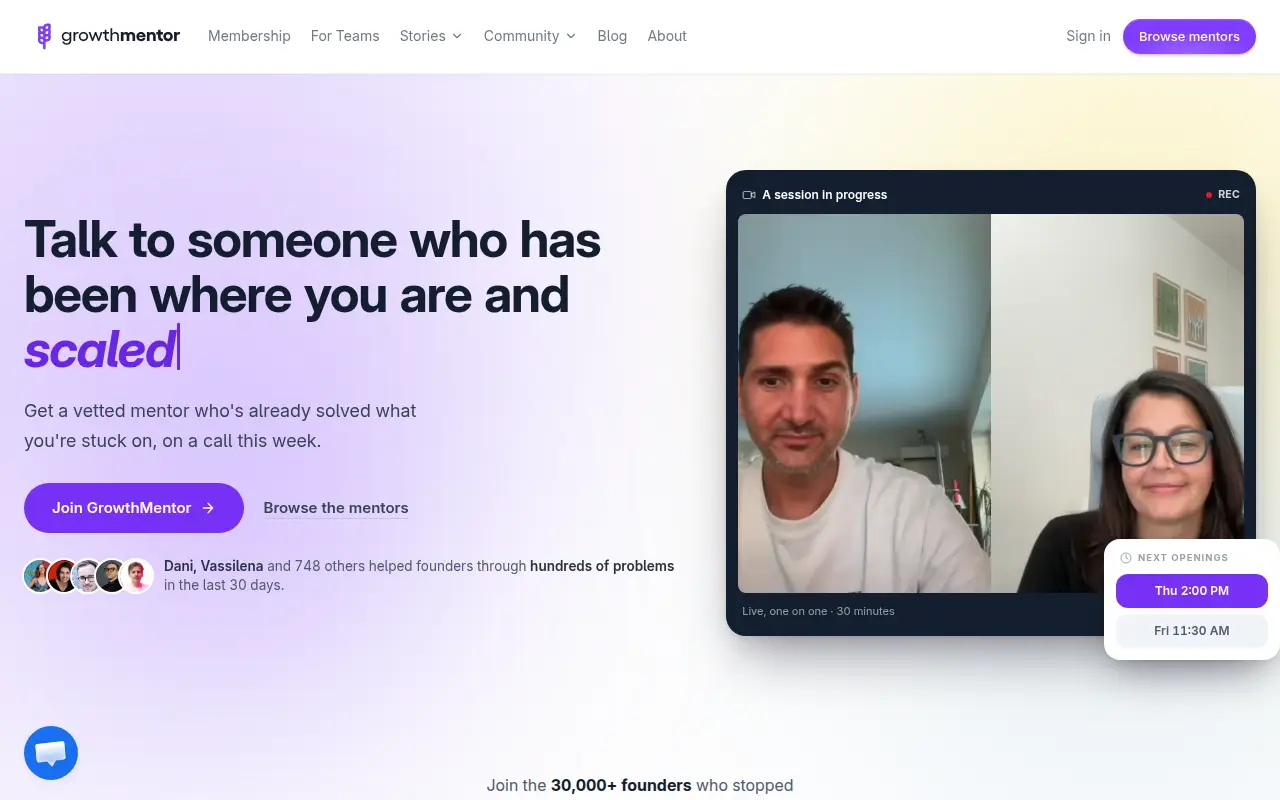Open the About page
This screenshot has width=1280, height=800.
[x=667, y=36]
